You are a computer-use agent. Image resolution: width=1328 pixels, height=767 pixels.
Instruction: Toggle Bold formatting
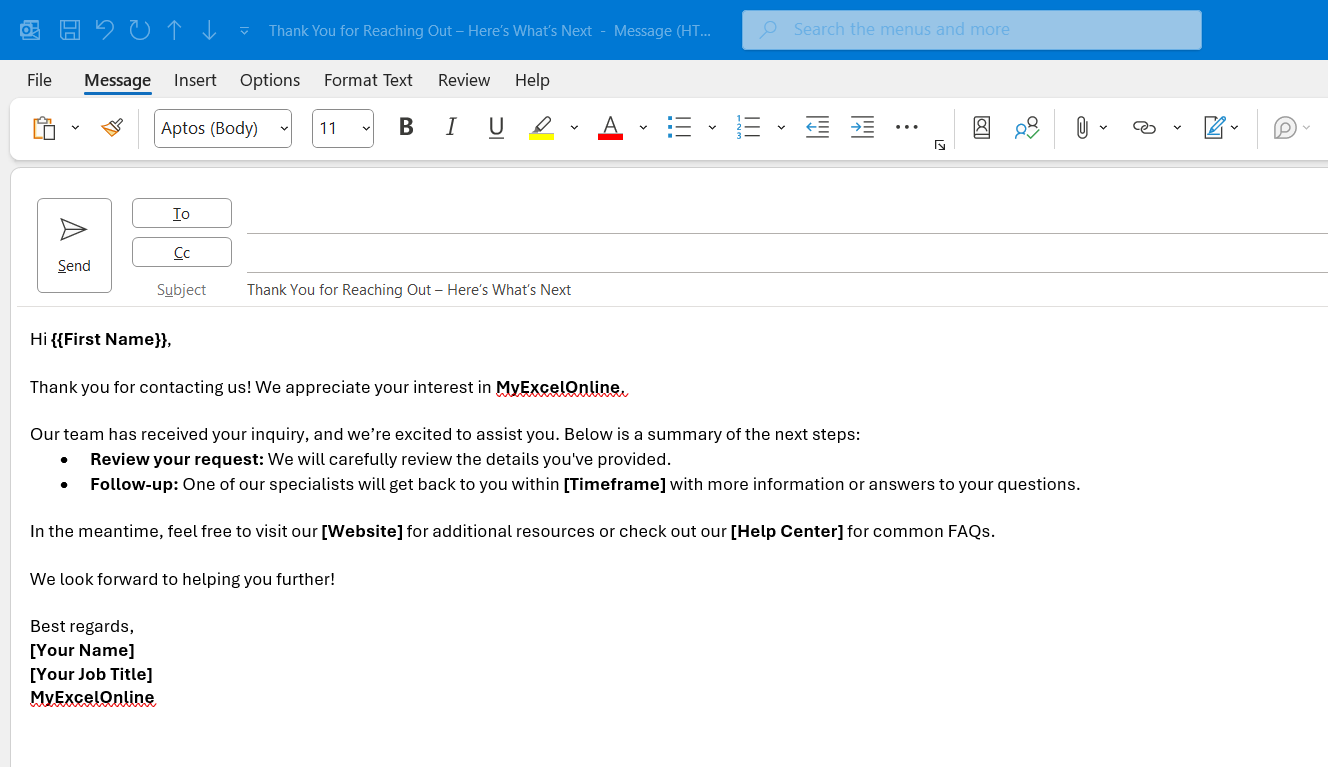pos(406,127)
